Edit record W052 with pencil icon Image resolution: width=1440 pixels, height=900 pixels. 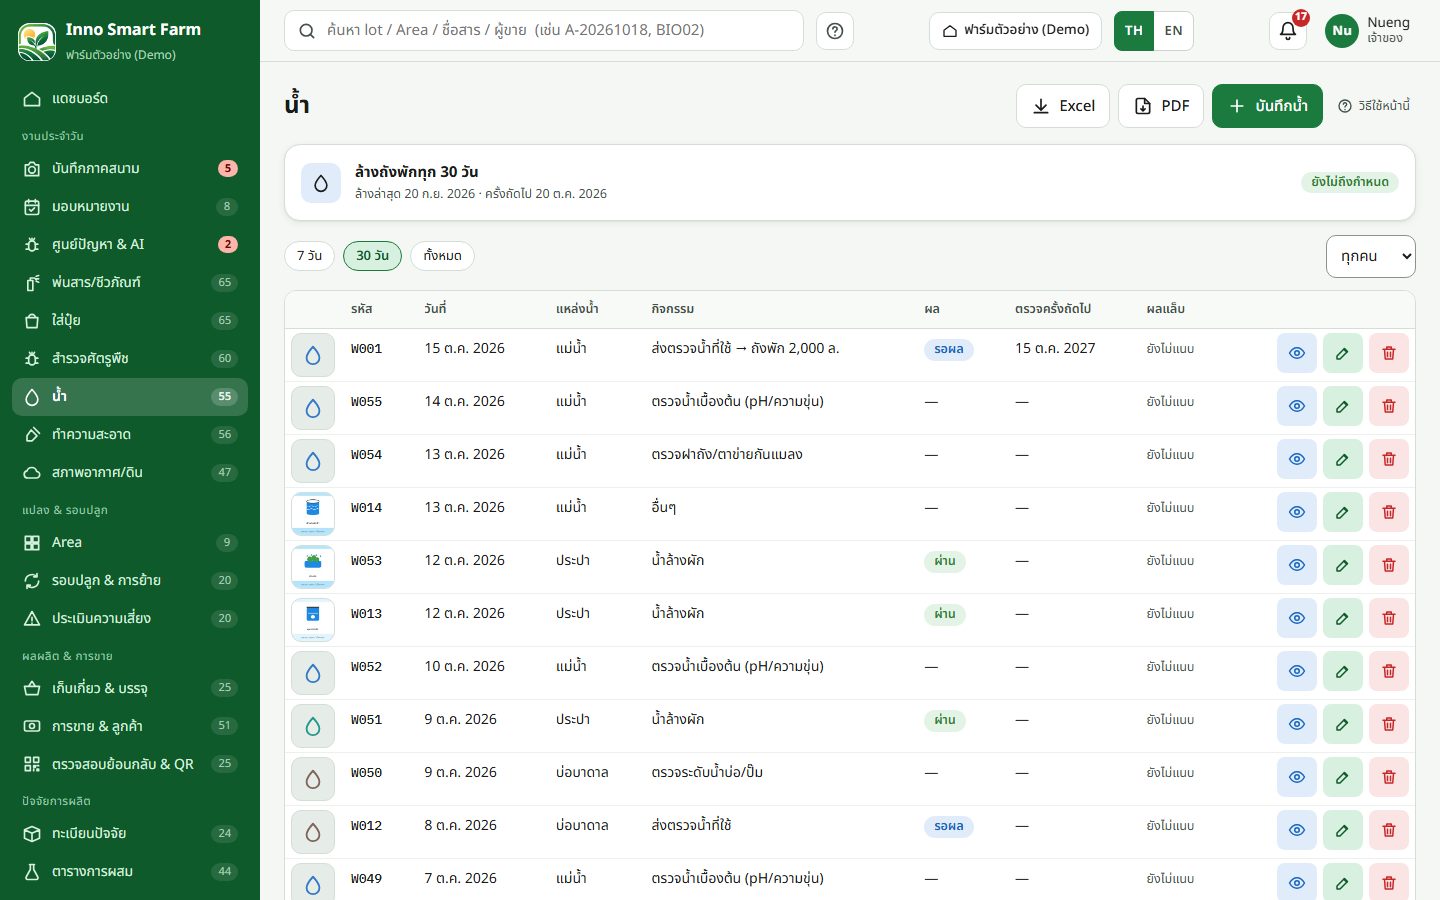point(1342,671)
